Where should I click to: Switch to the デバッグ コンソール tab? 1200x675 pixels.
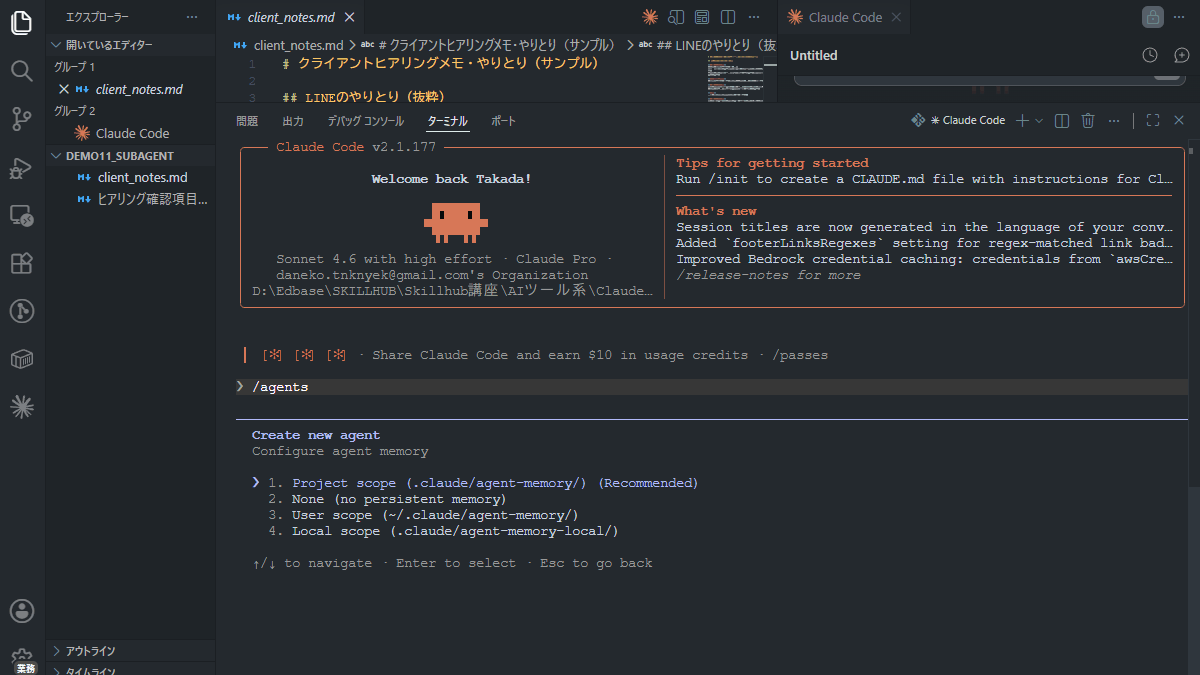(x=366, y=121)
